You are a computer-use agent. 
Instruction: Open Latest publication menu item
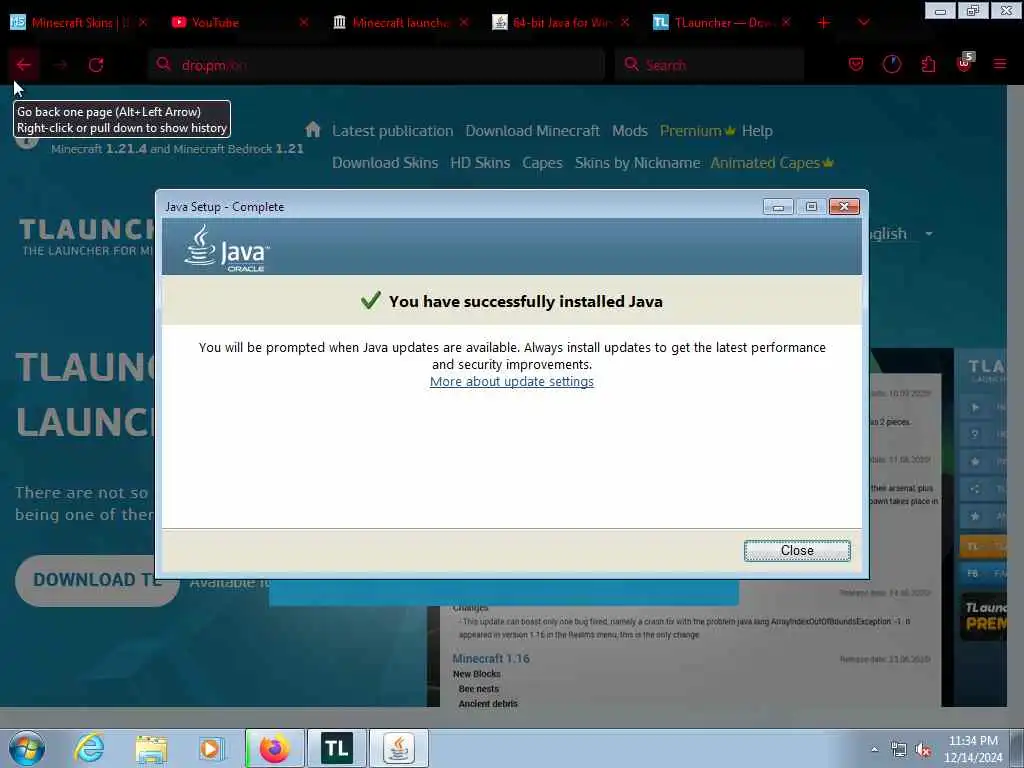pyautogui.click(x=392, y=131)
